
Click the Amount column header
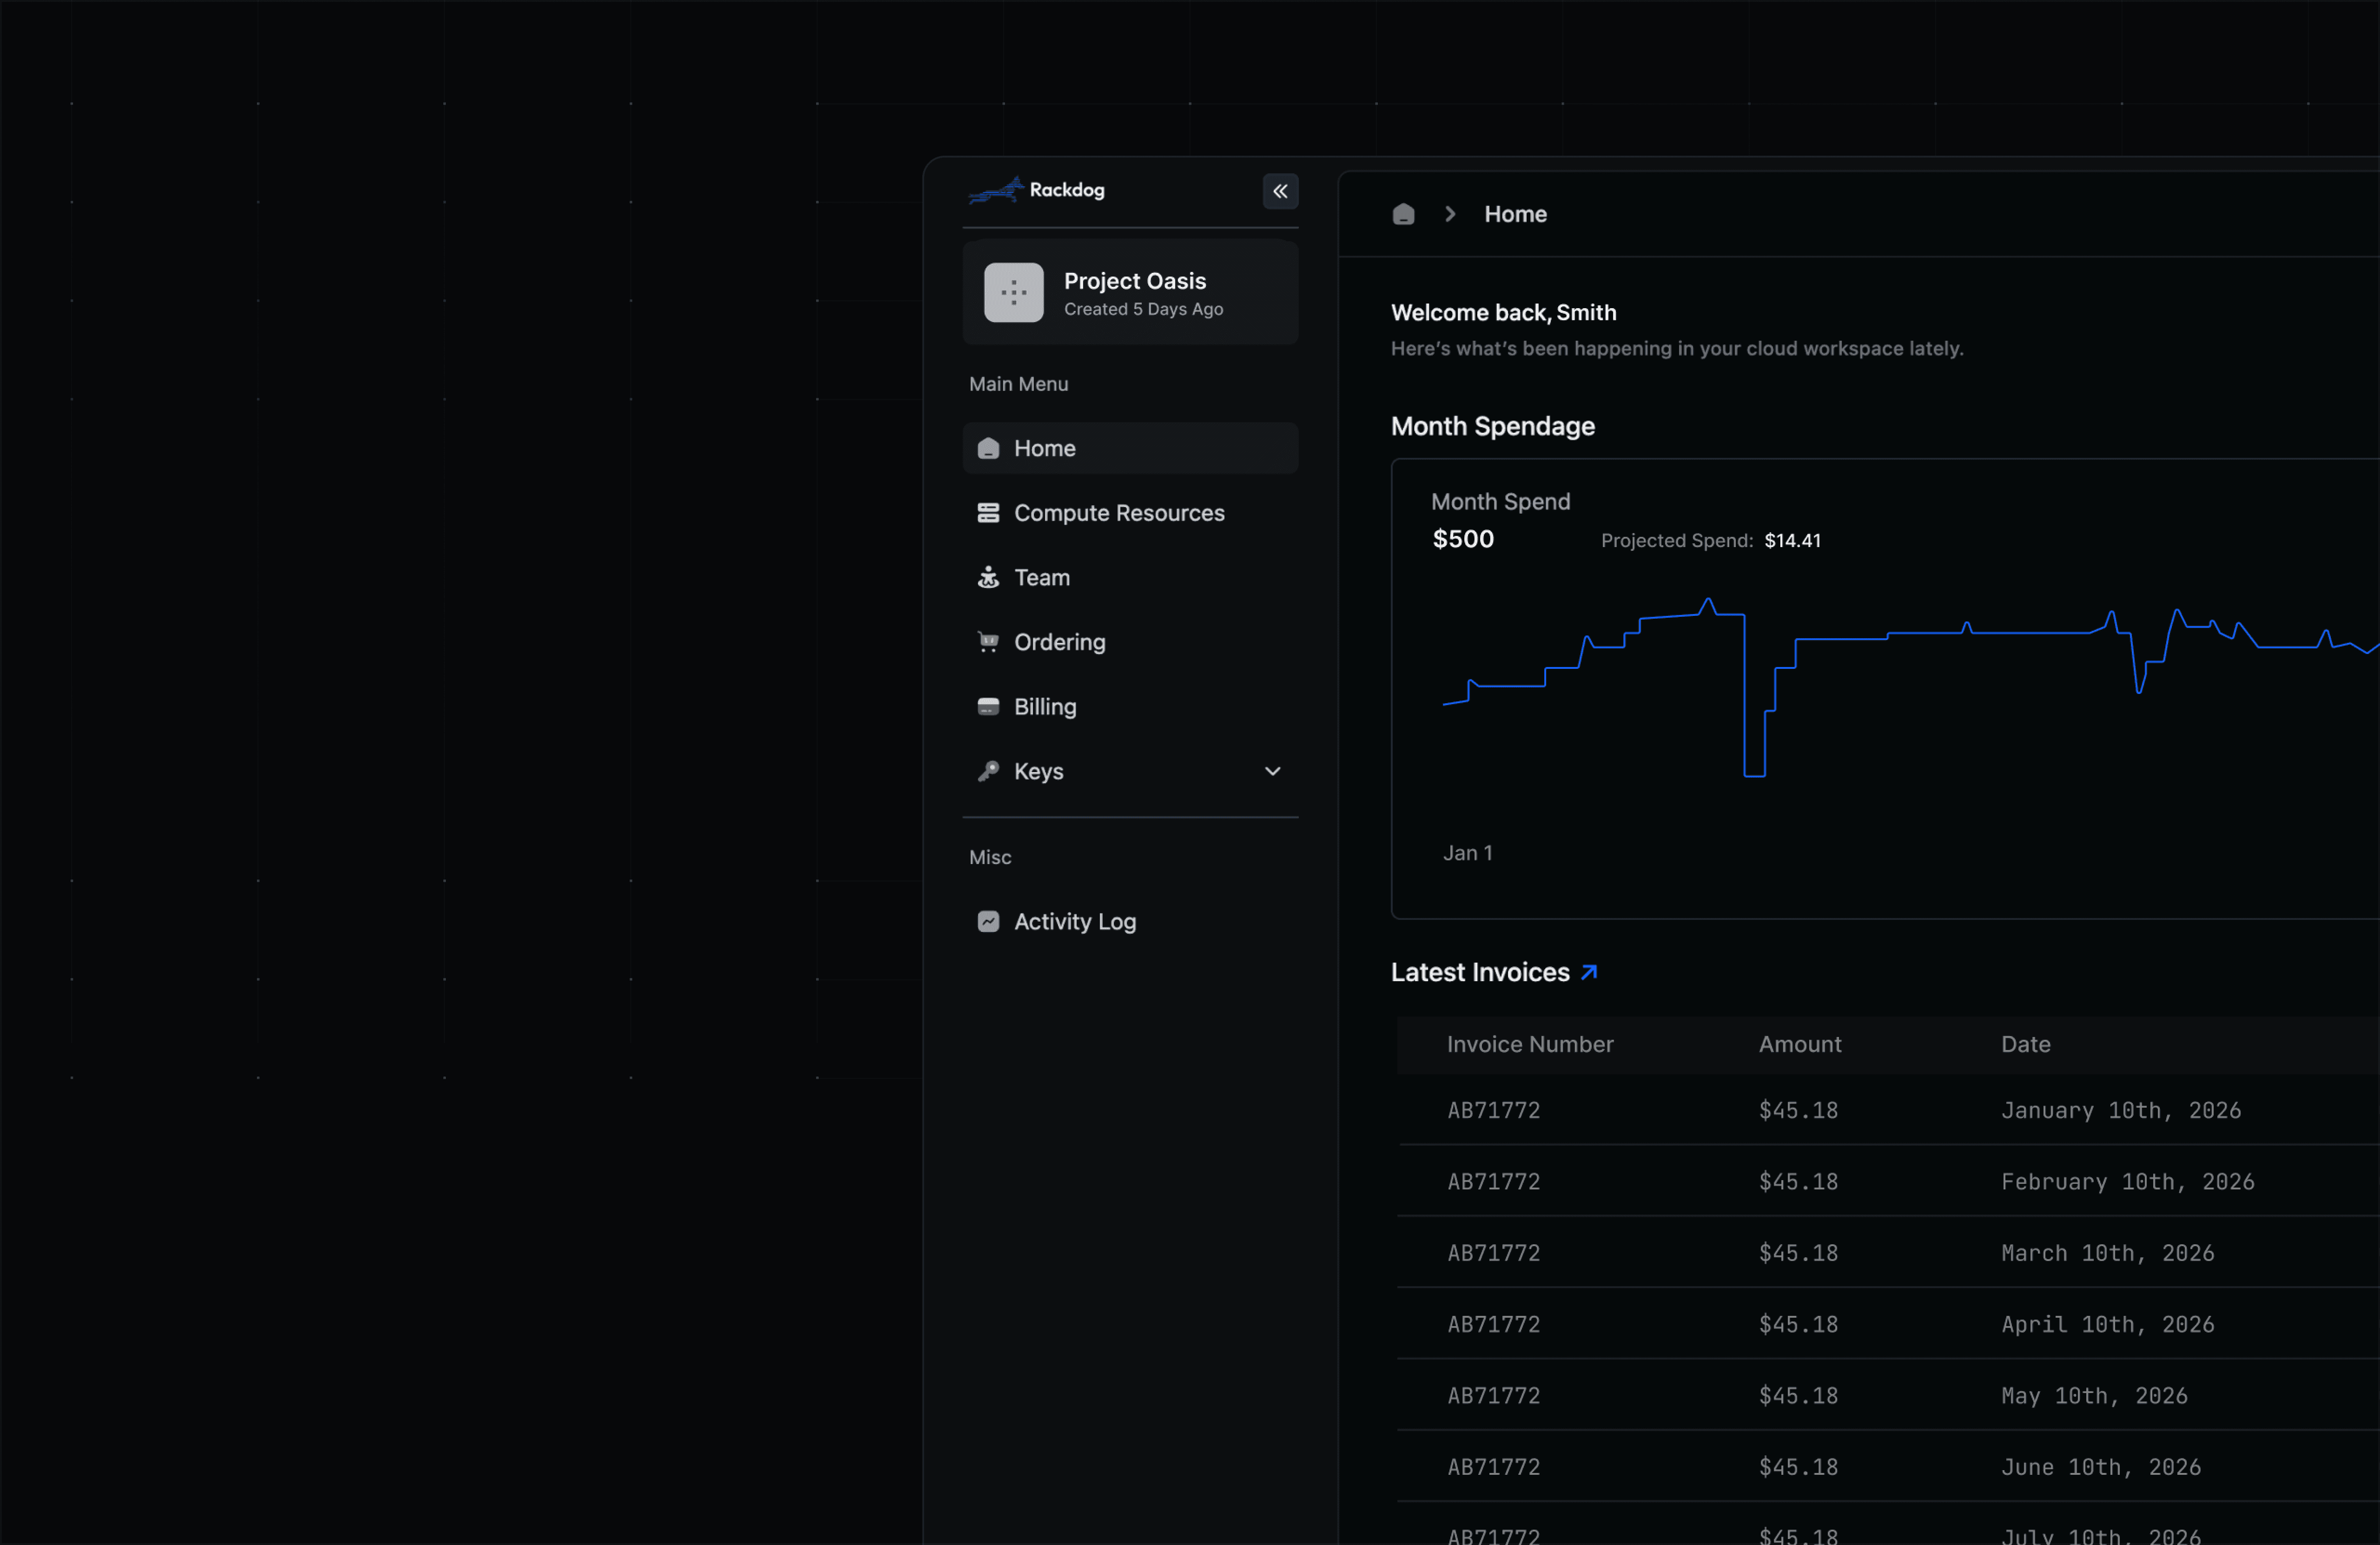[x=1799, y=1044]
